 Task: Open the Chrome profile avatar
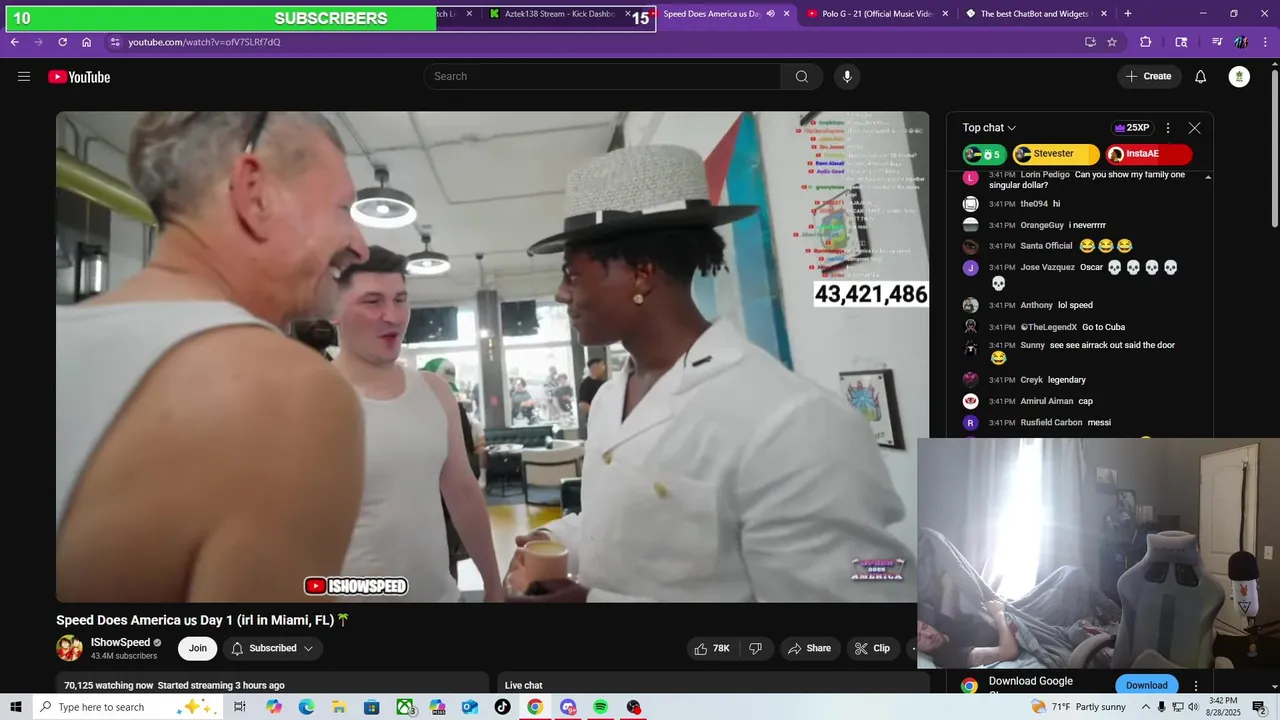[1241, 42]
